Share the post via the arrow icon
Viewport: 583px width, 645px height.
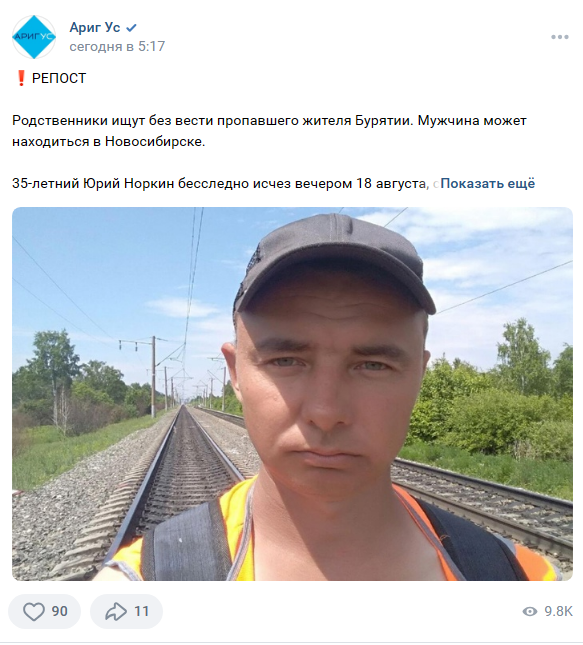[x=116, y=611]
